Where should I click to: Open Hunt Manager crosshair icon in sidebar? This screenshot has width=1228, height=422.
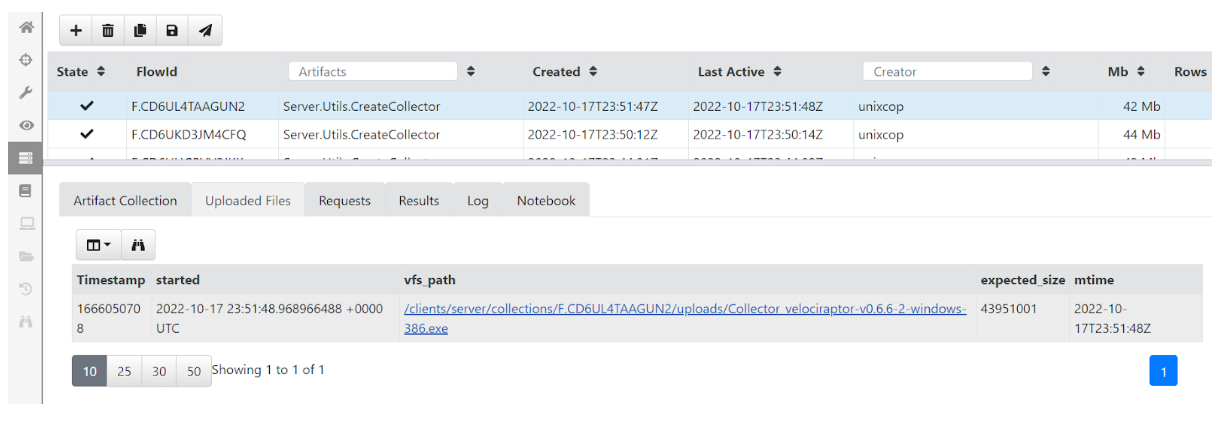[x=26, y=60]
